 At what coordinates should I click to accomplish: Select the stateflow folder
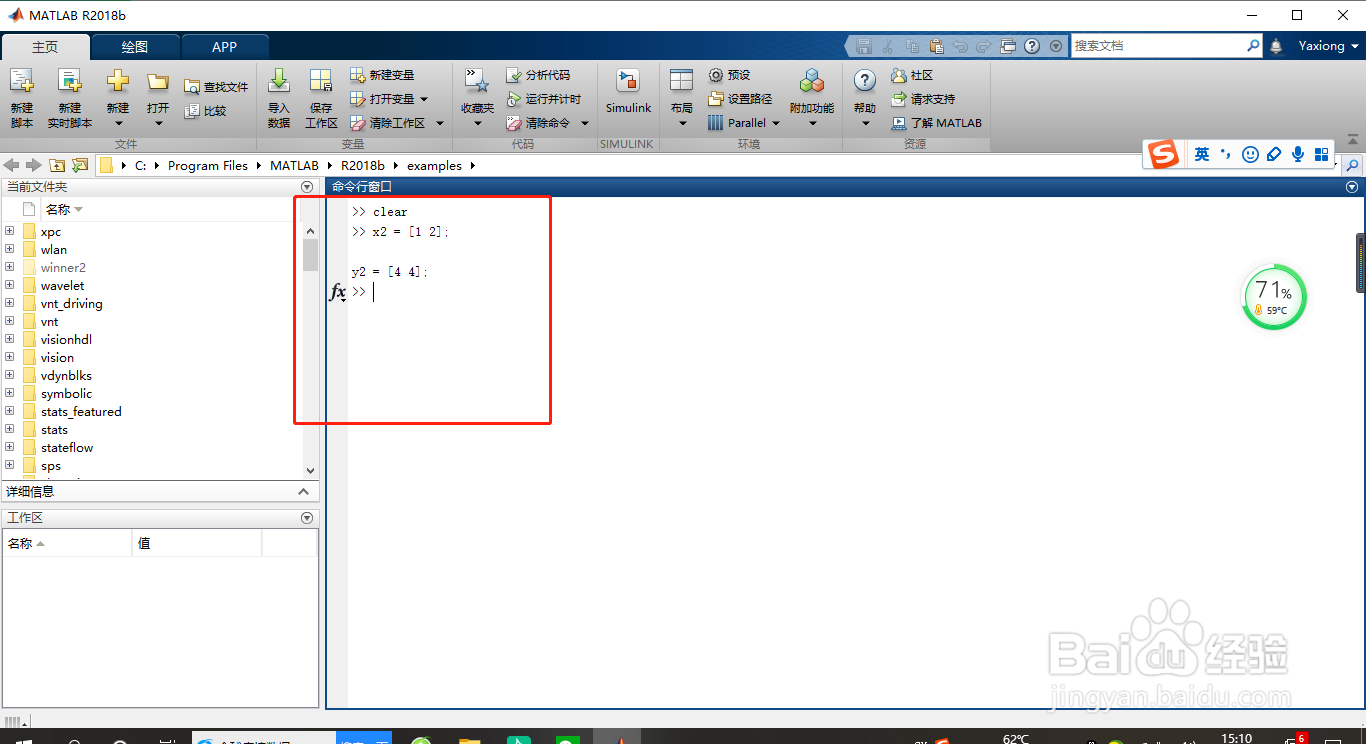pyautogui.click(x=67, y=447)
